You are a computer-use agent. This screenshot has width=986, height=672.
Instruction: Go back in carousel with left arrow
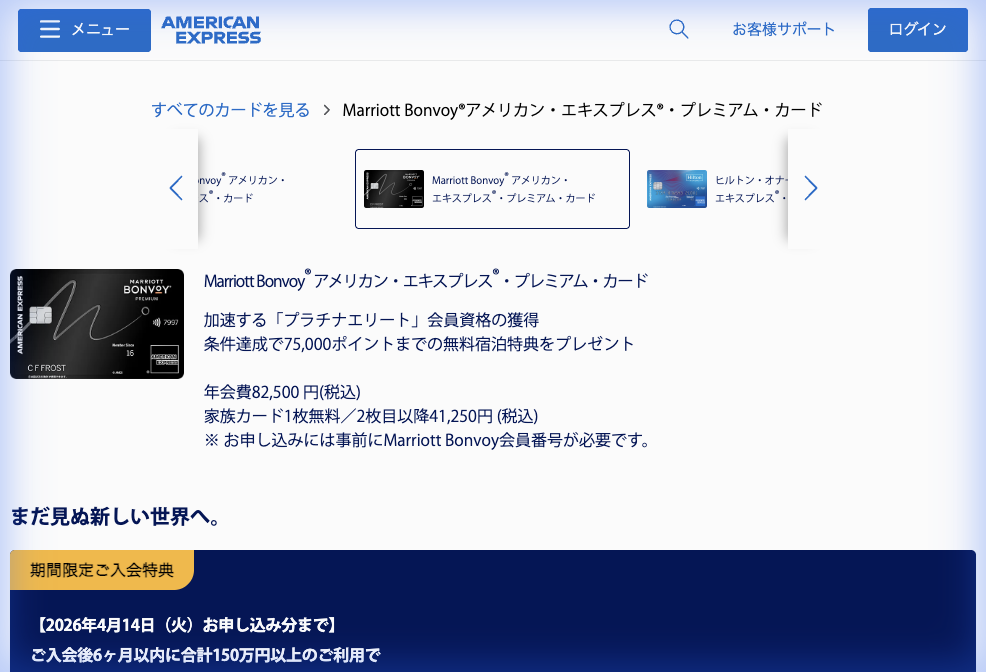pyautogui.click(x=177, y=188)
